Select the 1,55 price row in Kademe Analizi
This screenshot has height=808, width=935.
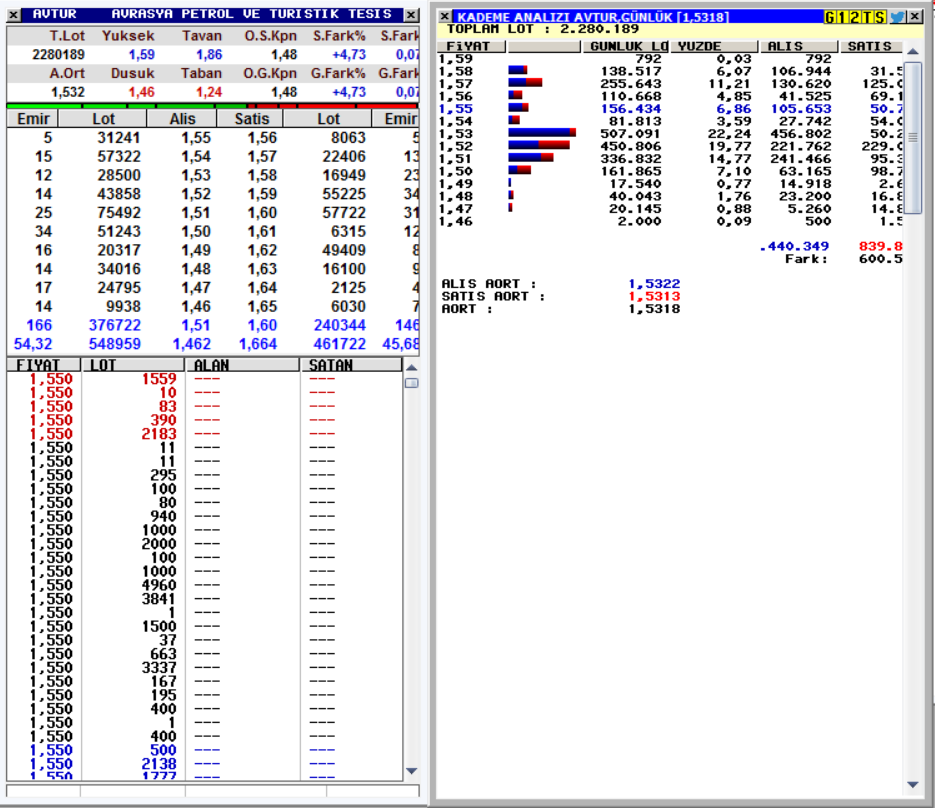670,109
